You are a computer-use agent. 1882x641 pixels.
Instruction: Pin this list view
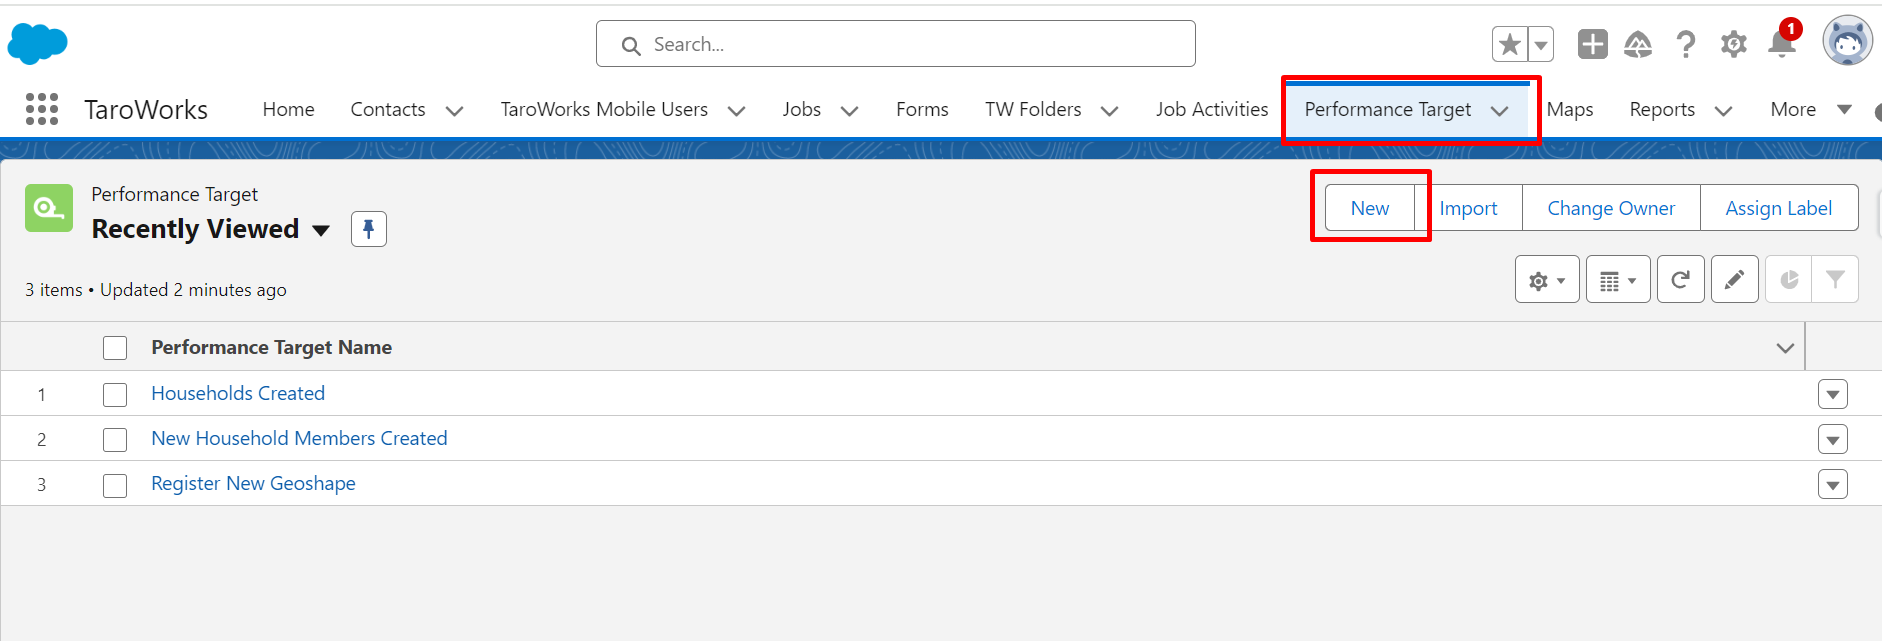click(x=368, y=229)
